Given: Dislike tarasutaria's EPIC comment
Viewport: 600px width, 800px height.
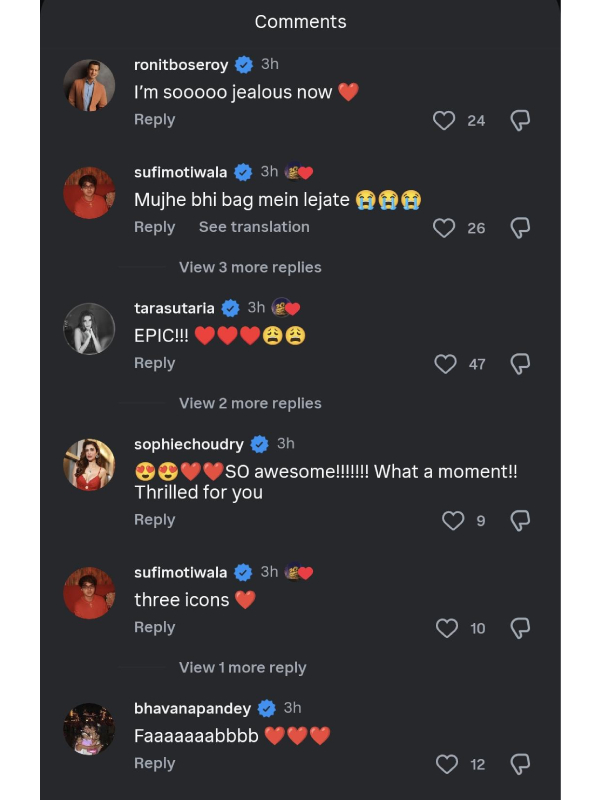Looking at the screenshot, I should coord(520,364).
